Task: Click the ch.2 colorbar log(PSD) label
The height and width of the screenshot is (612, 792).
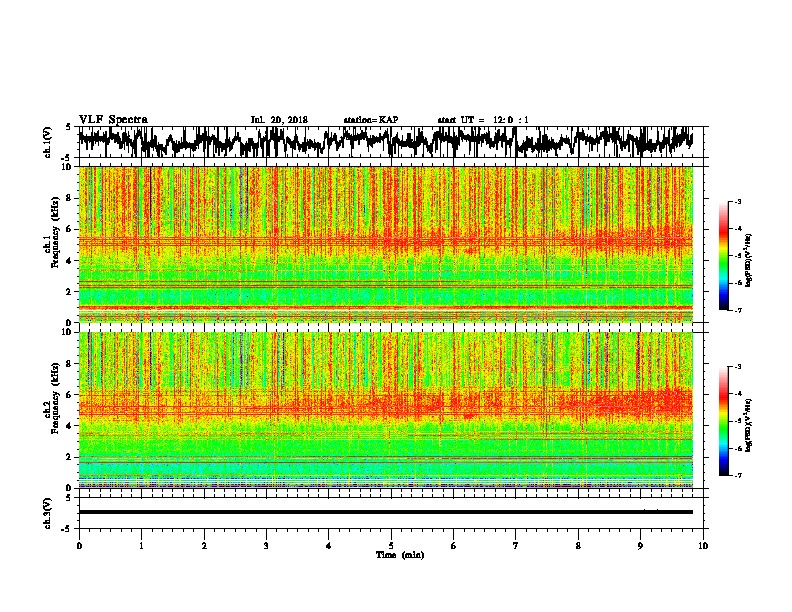Action: point(748,425)
